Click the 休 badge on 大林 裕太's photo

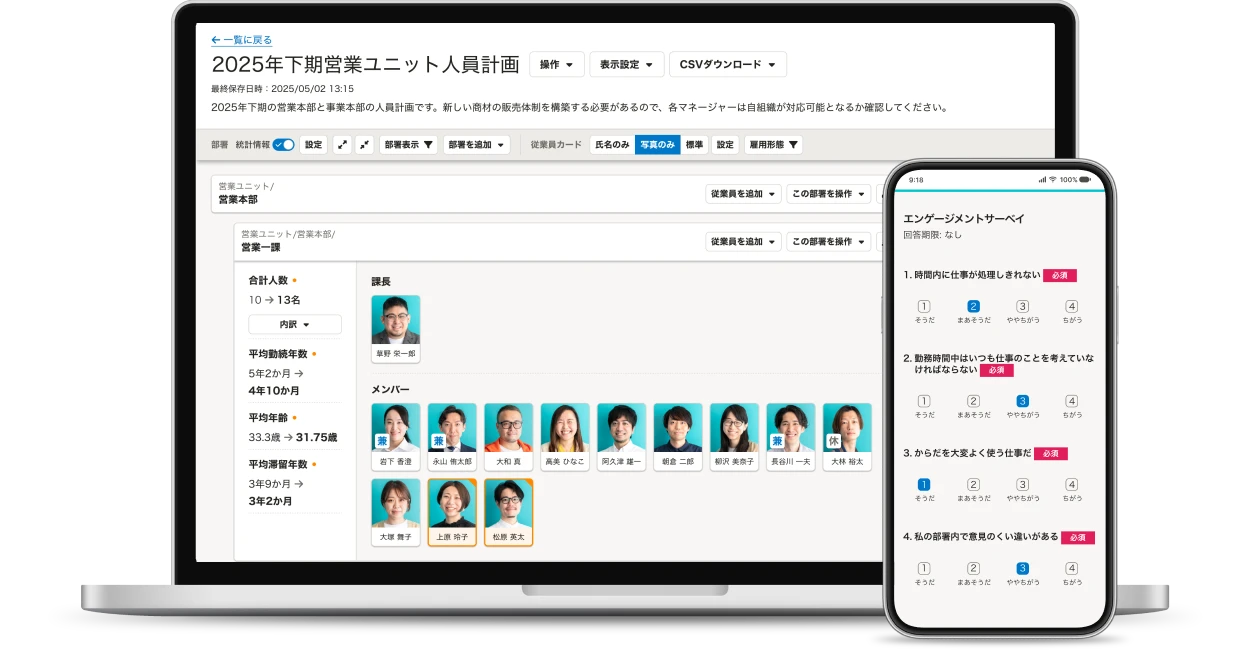833,441
